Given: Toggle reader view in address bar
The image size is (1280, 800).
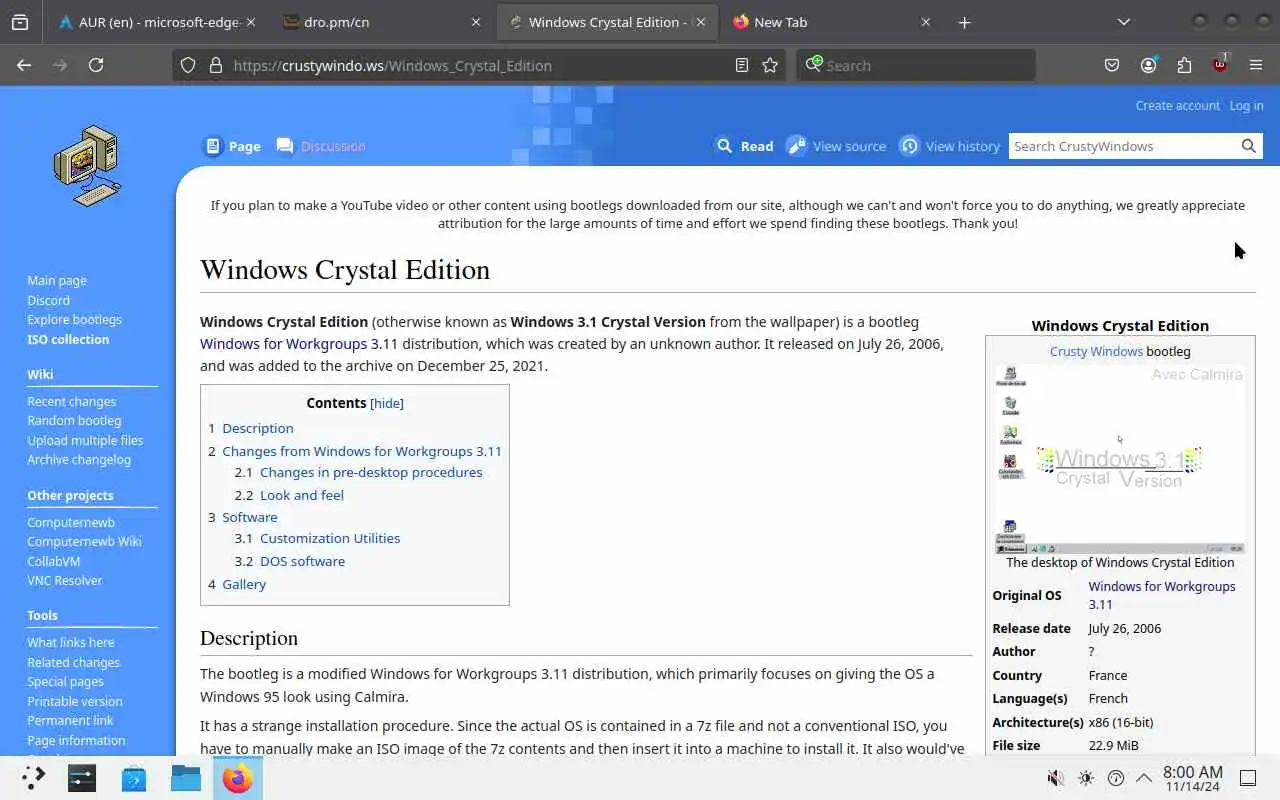Looking at the screenshot, I should click(x=741, y=65).
